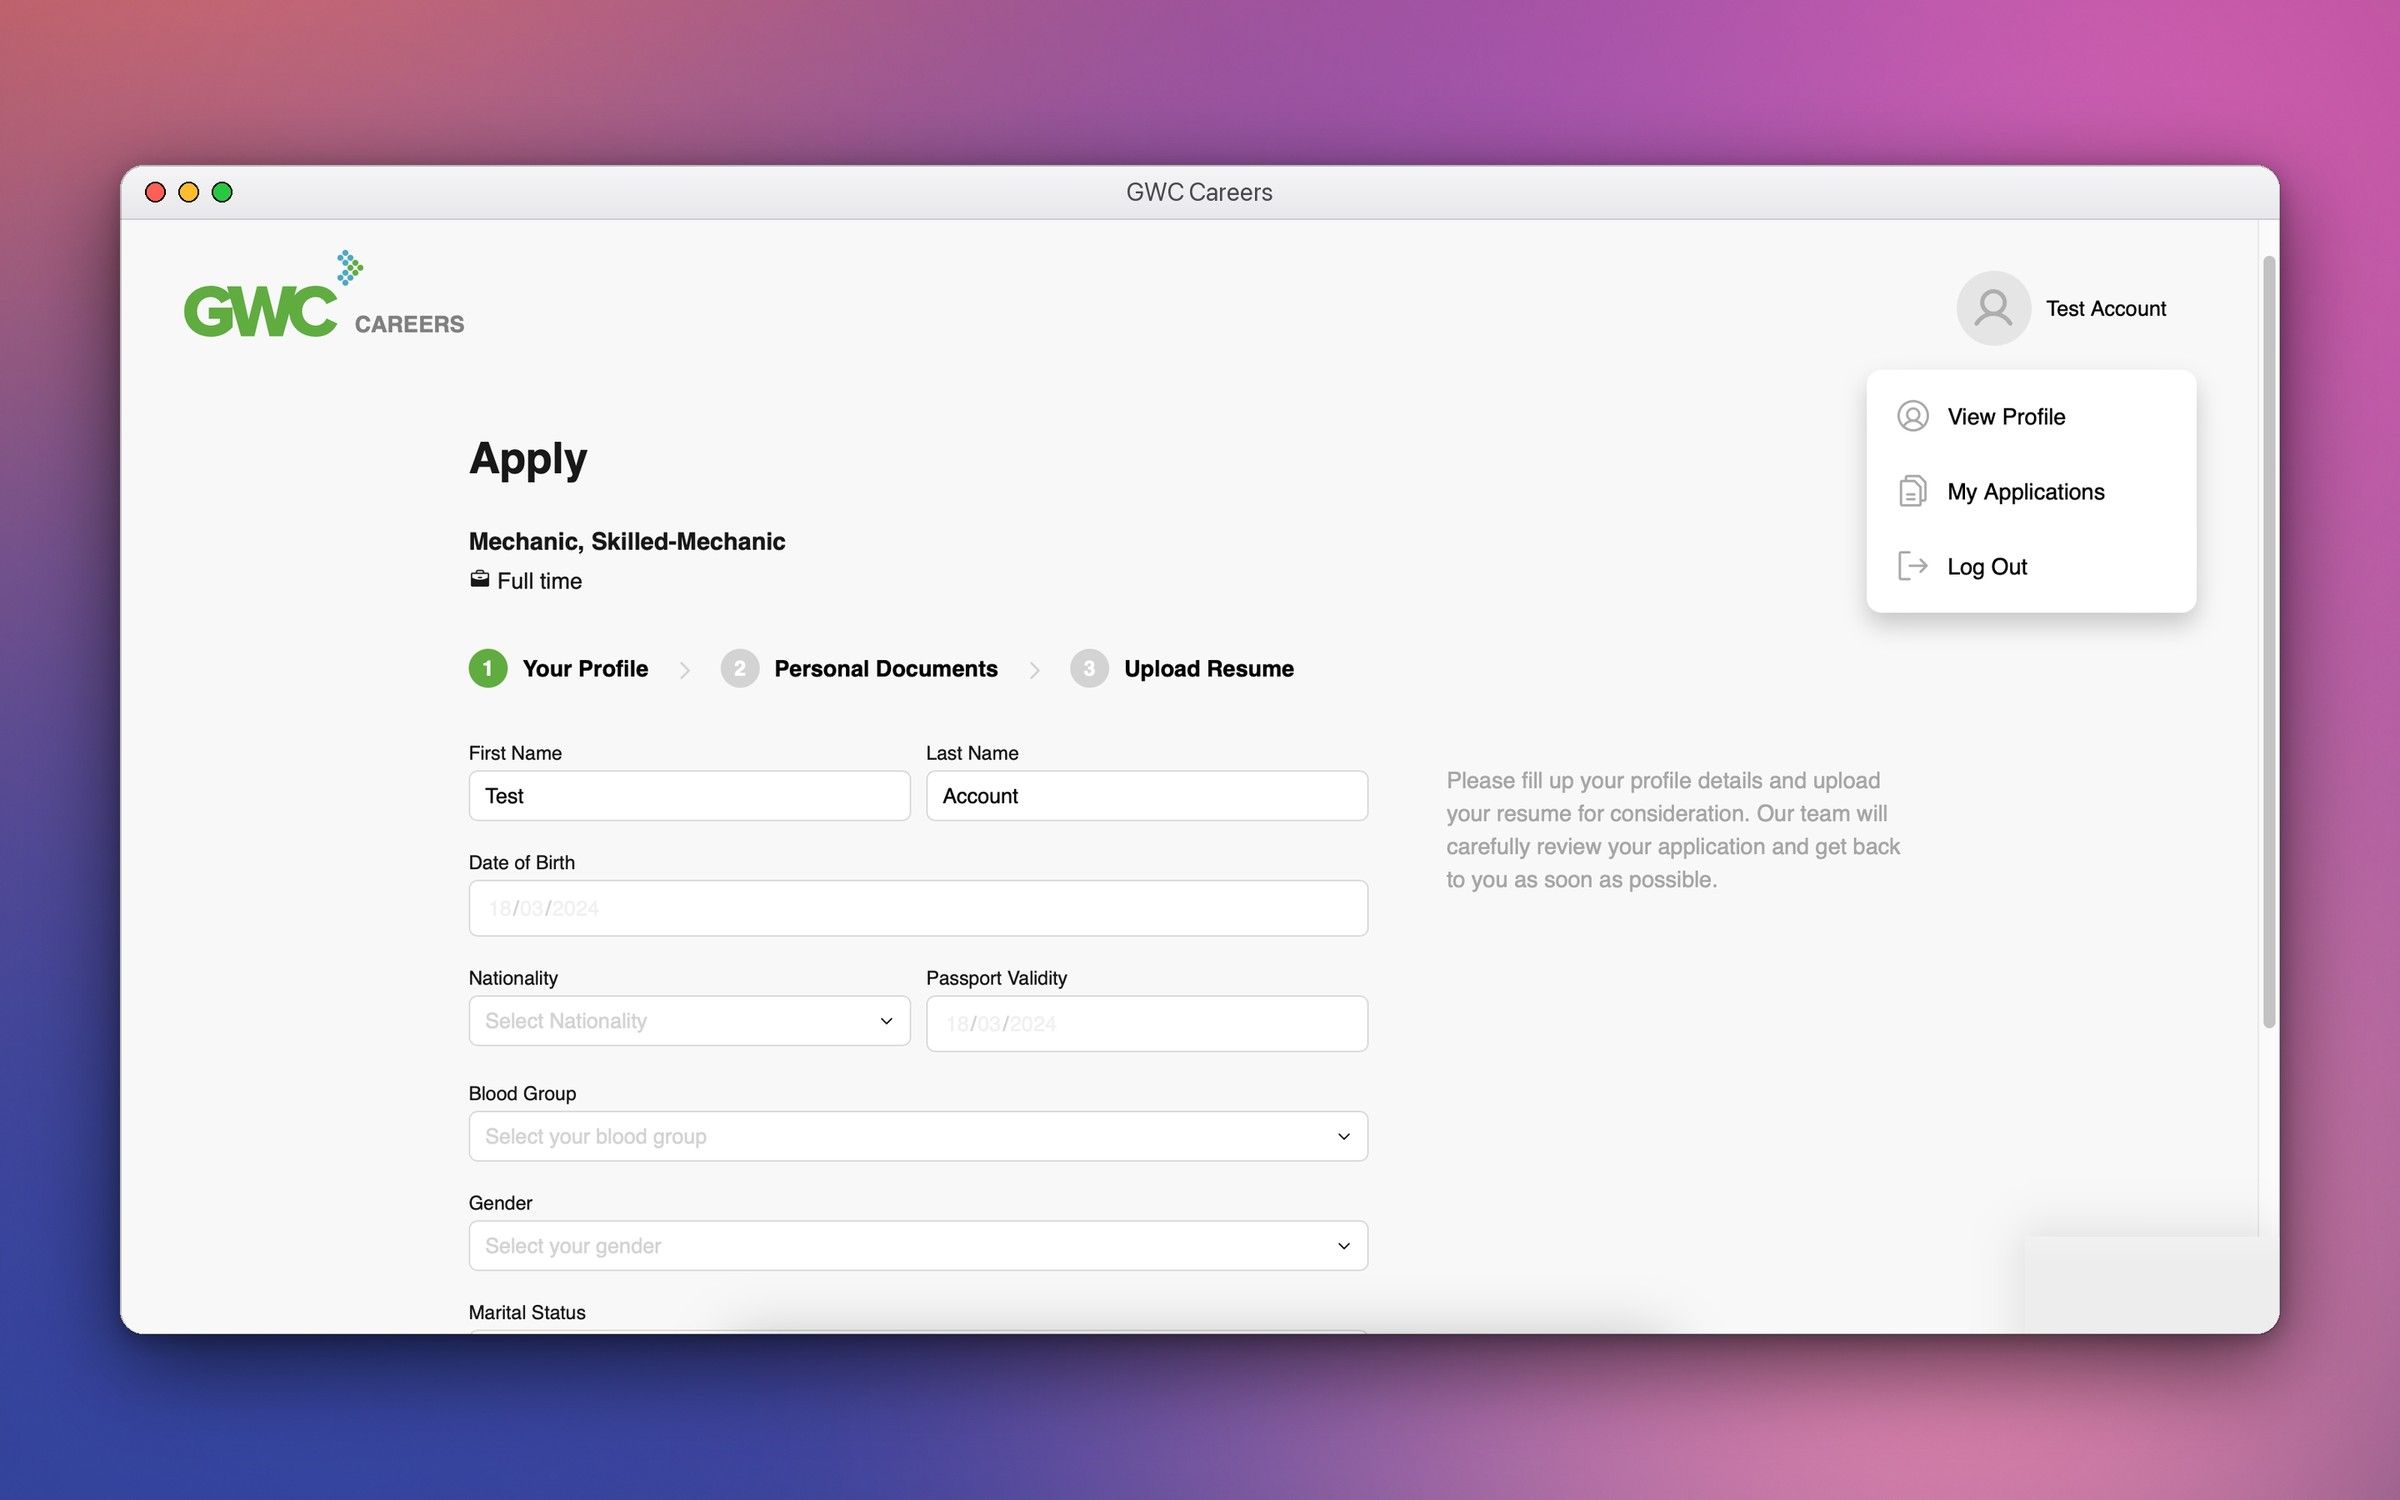The height and width of the screenshot is (1500, 2400).
Task: Click step 3 gray circle icon
Action: 1089,668
